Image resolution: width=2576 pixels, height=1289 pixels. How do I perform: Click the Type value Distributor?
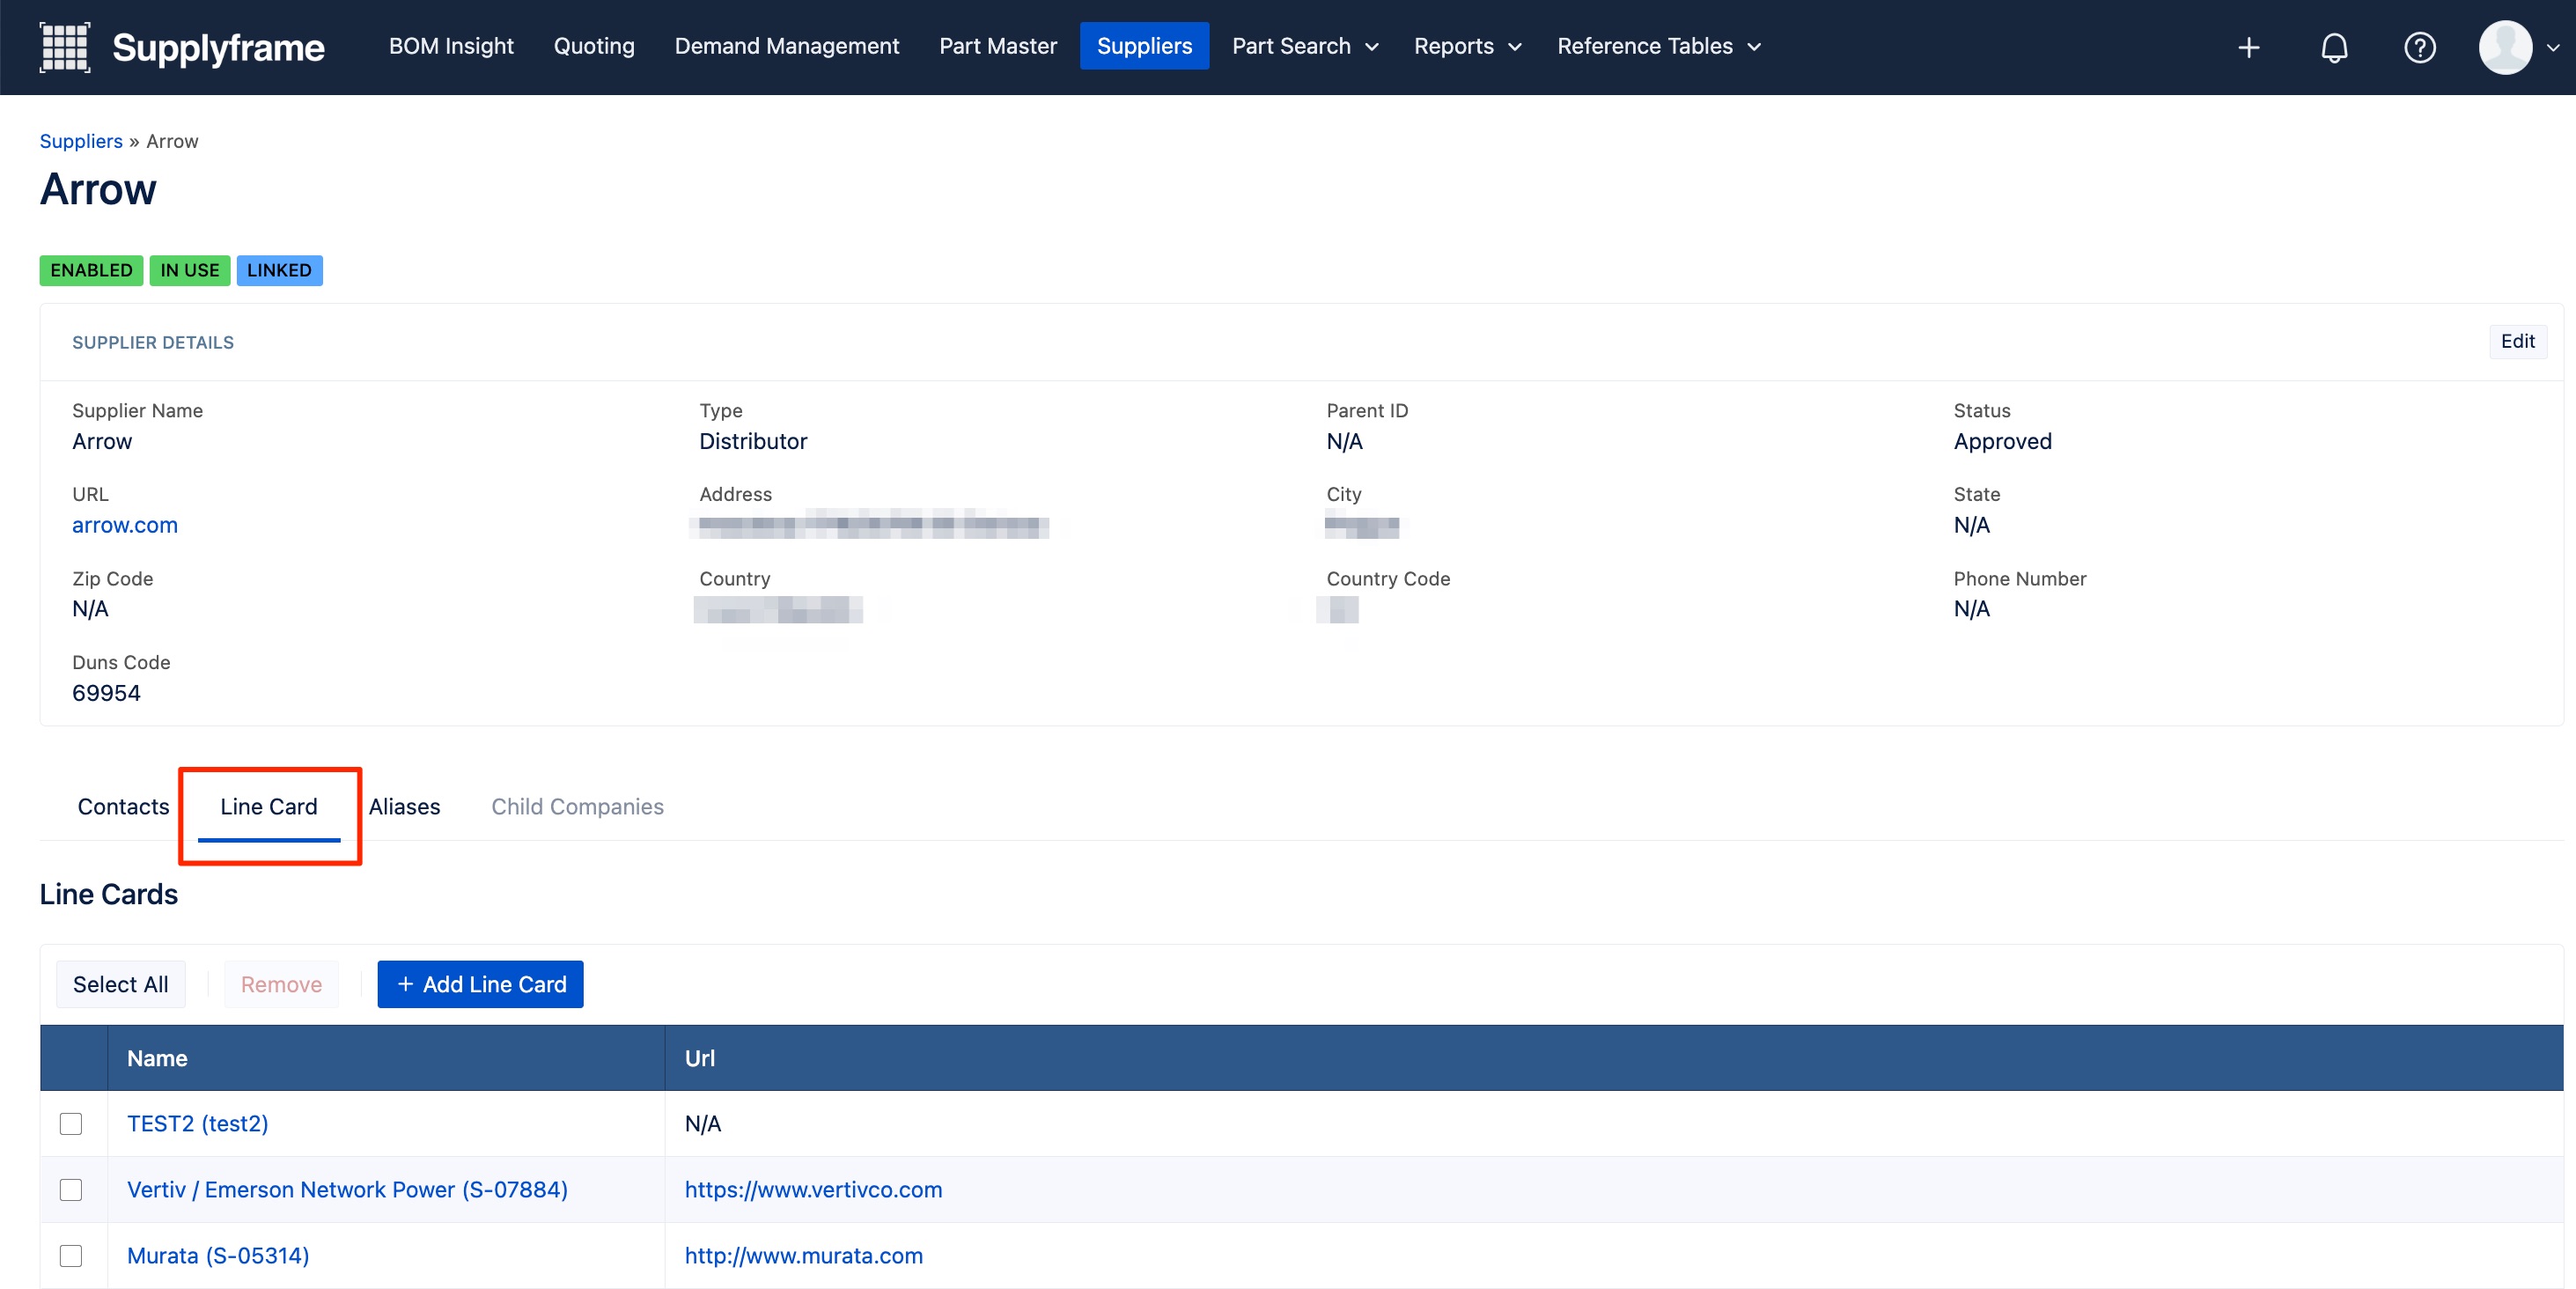752,441
